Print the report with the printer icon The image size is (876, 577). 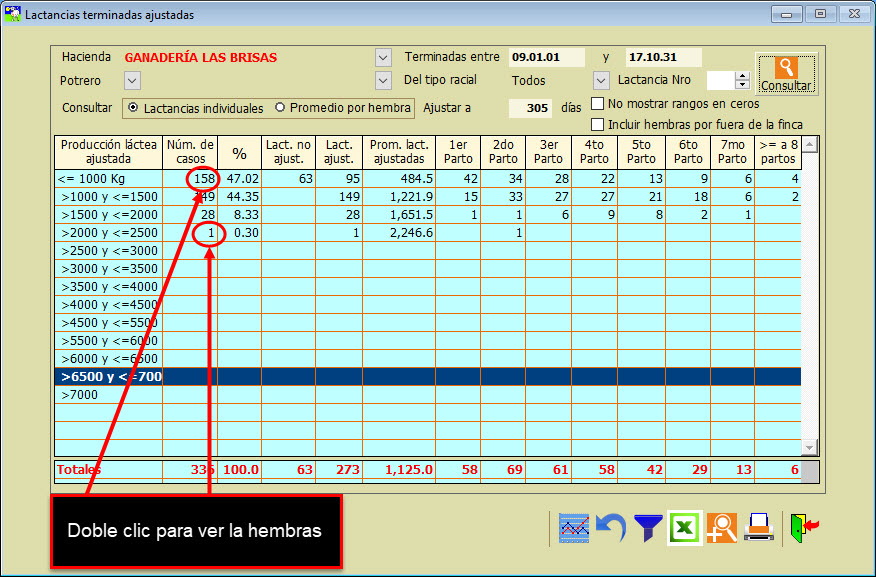pyautogui.click(x=759, y=526)
